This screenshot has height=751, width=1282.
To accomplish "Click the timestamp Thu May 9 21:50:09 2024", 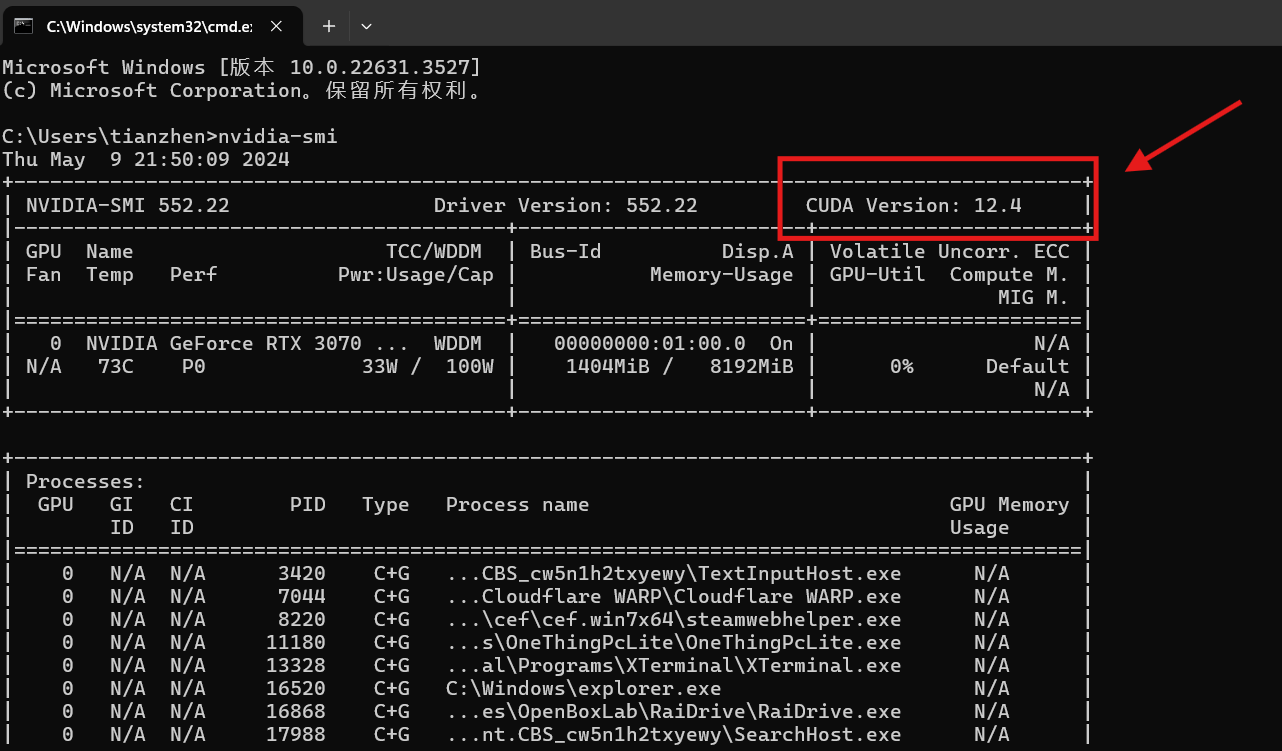I will 146,159.
